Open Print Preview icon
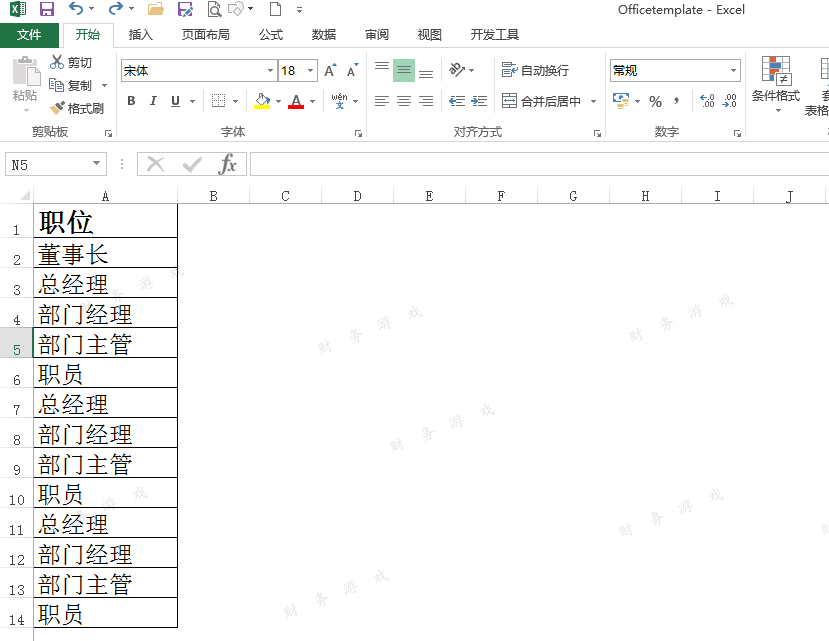 214,9
